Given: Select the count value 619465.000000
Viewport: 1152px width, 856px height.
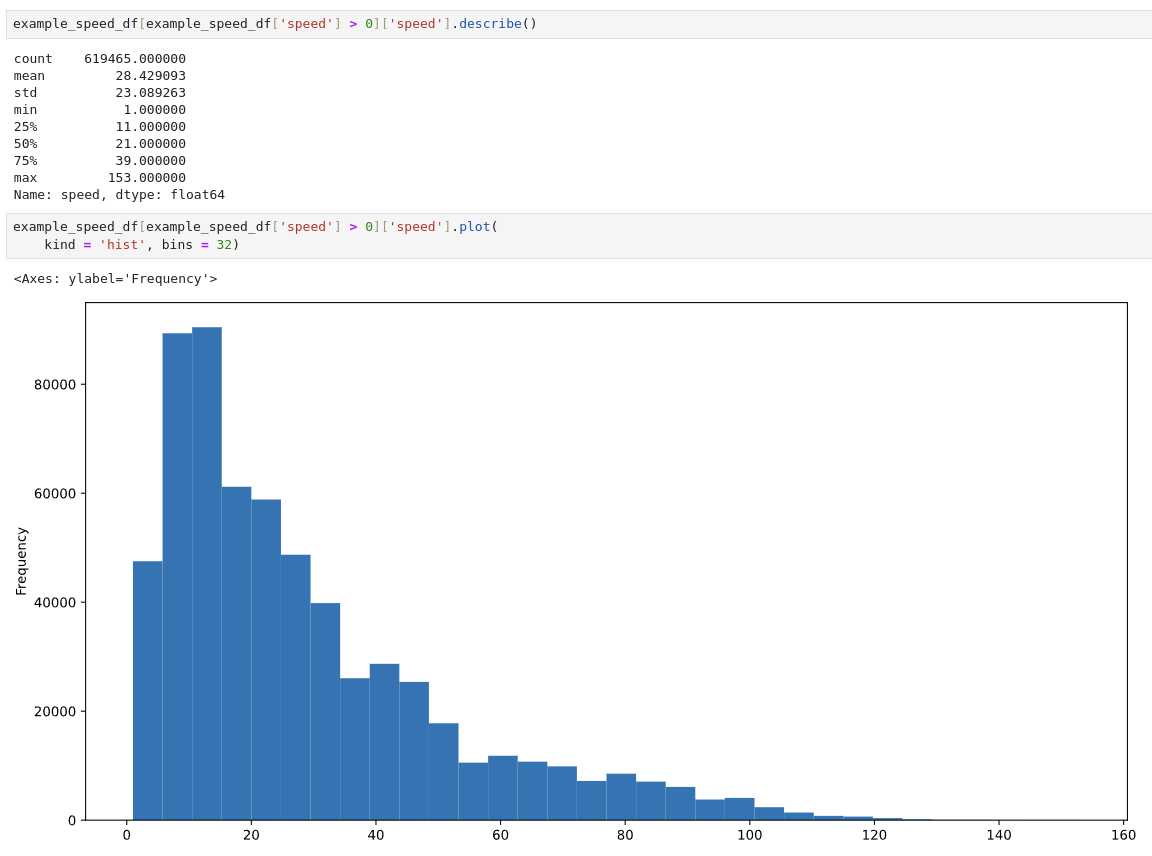Looking at the screenshot, I should [135, 59].
